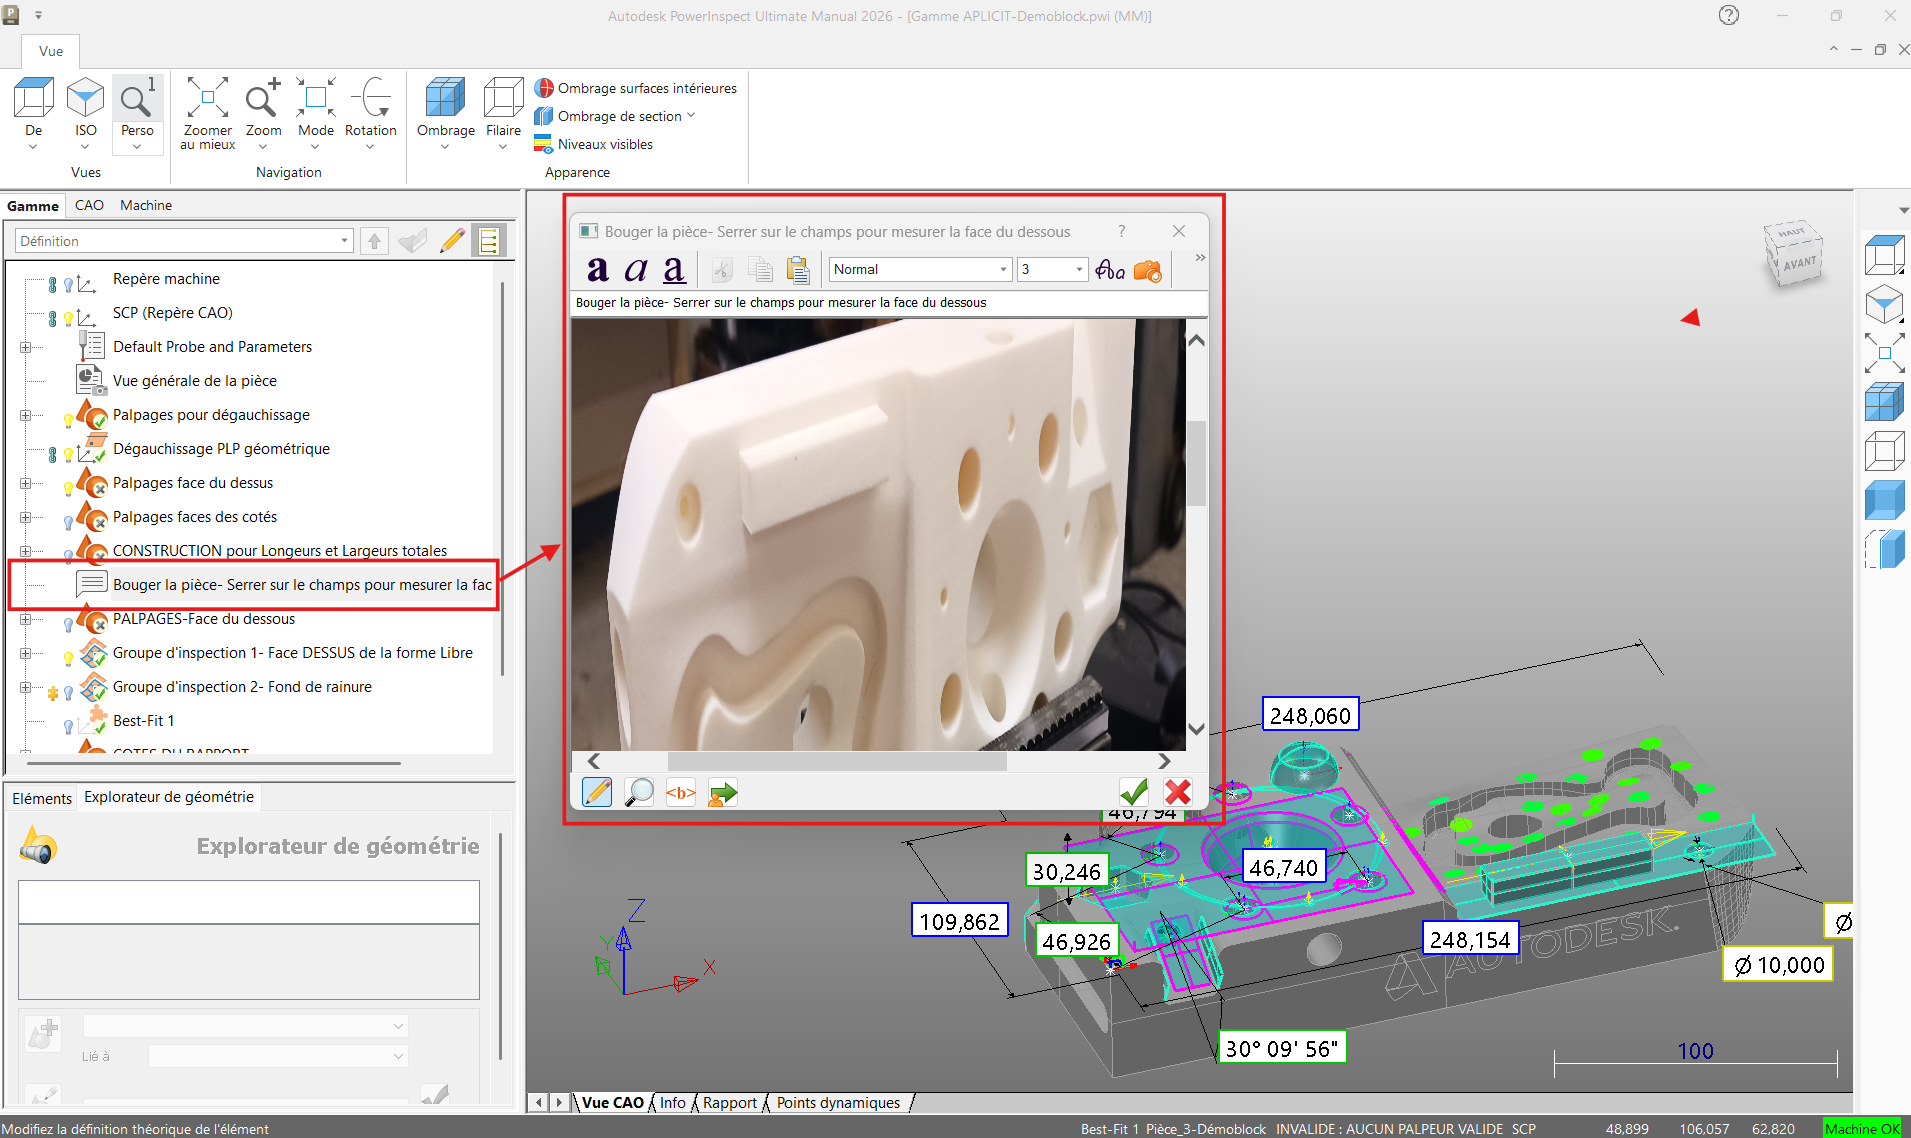Click the green checkmark to confirm dialog
Image resolution: width=1911 pixels, height=1138 pixels.
coord(1133,792)
